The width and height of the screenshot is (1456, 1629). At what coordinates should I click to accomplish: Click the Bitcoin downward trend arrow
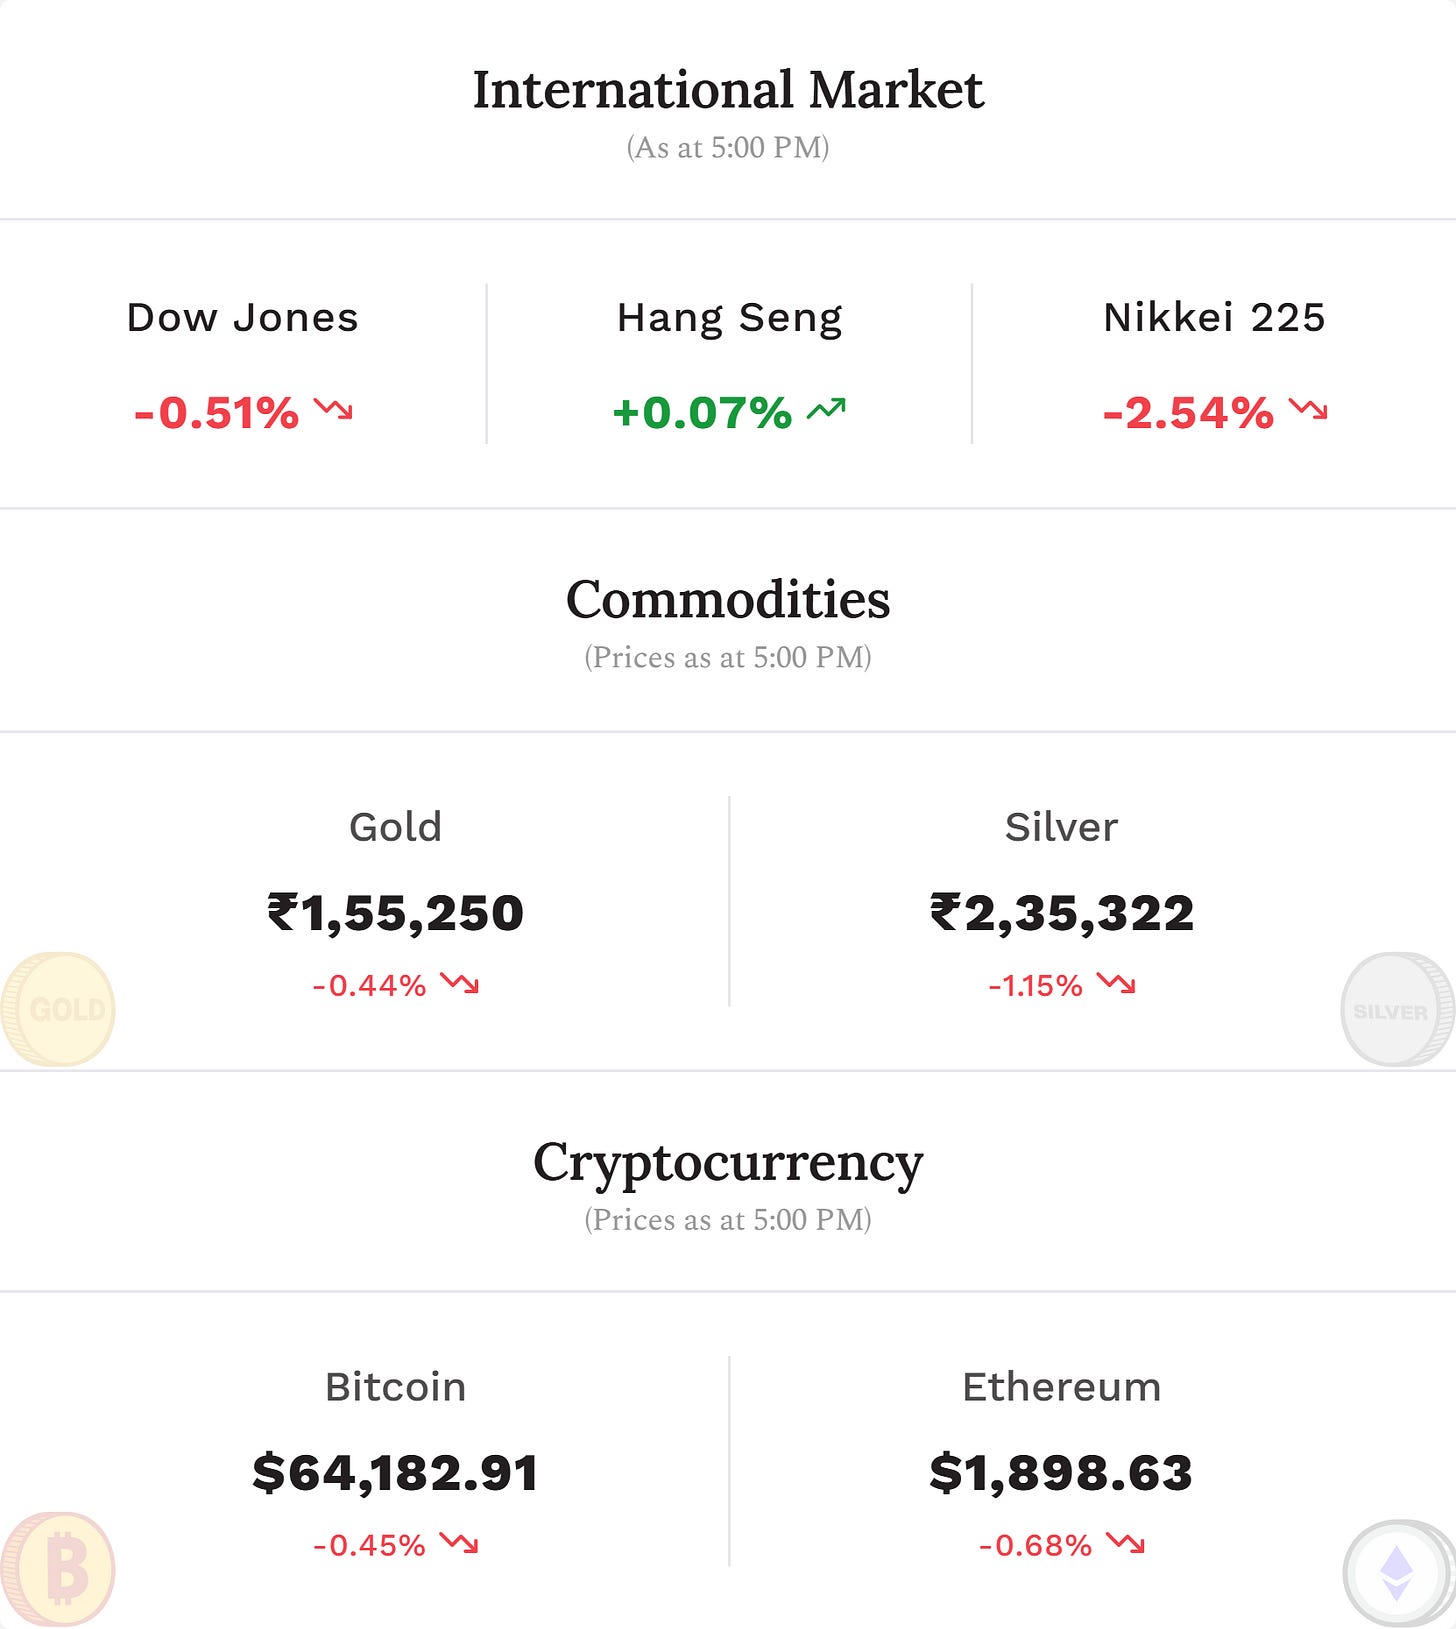(x=459, y=1543)
